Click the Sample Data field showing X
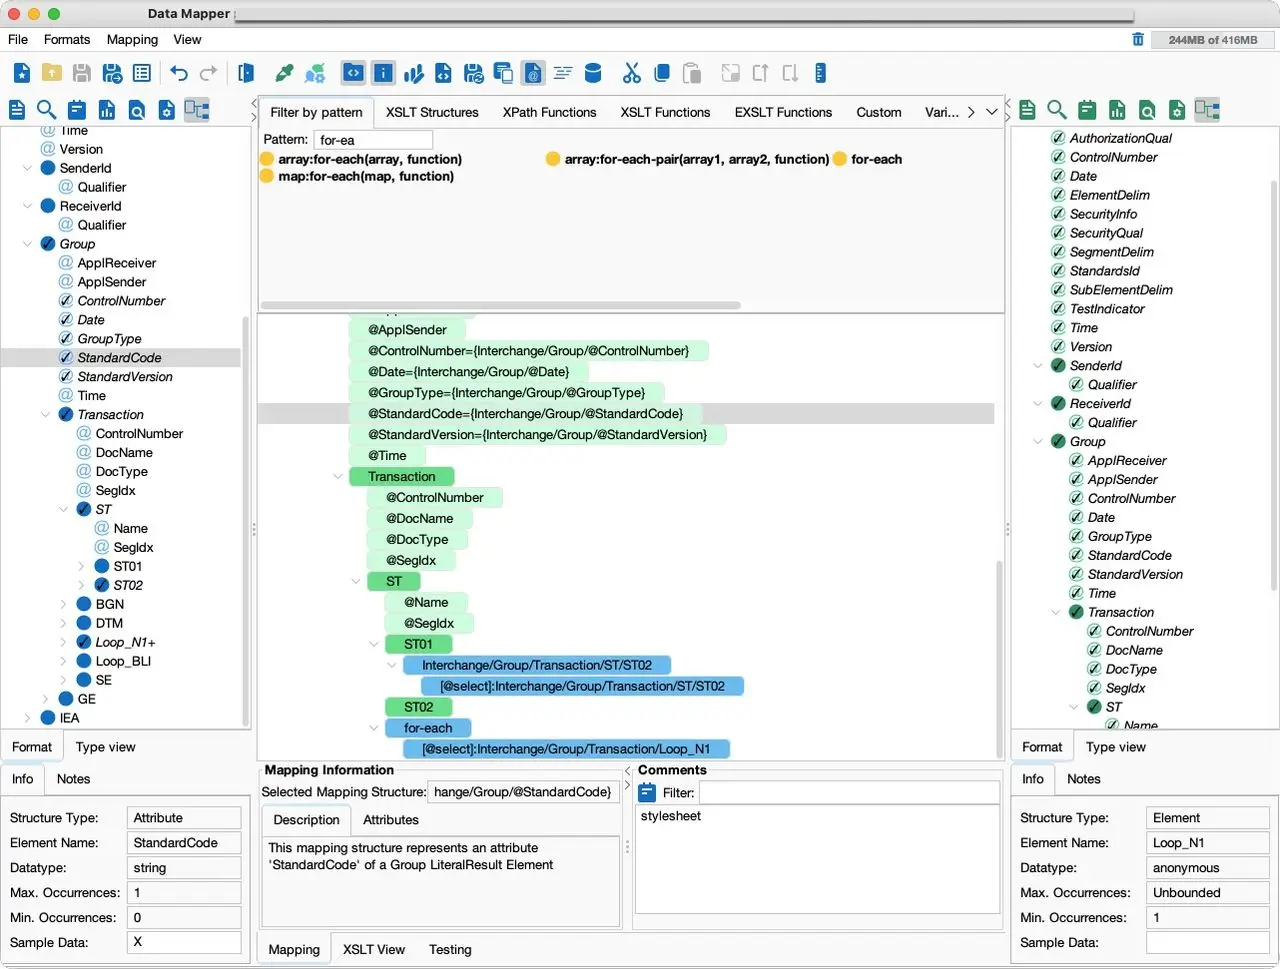 184,942
